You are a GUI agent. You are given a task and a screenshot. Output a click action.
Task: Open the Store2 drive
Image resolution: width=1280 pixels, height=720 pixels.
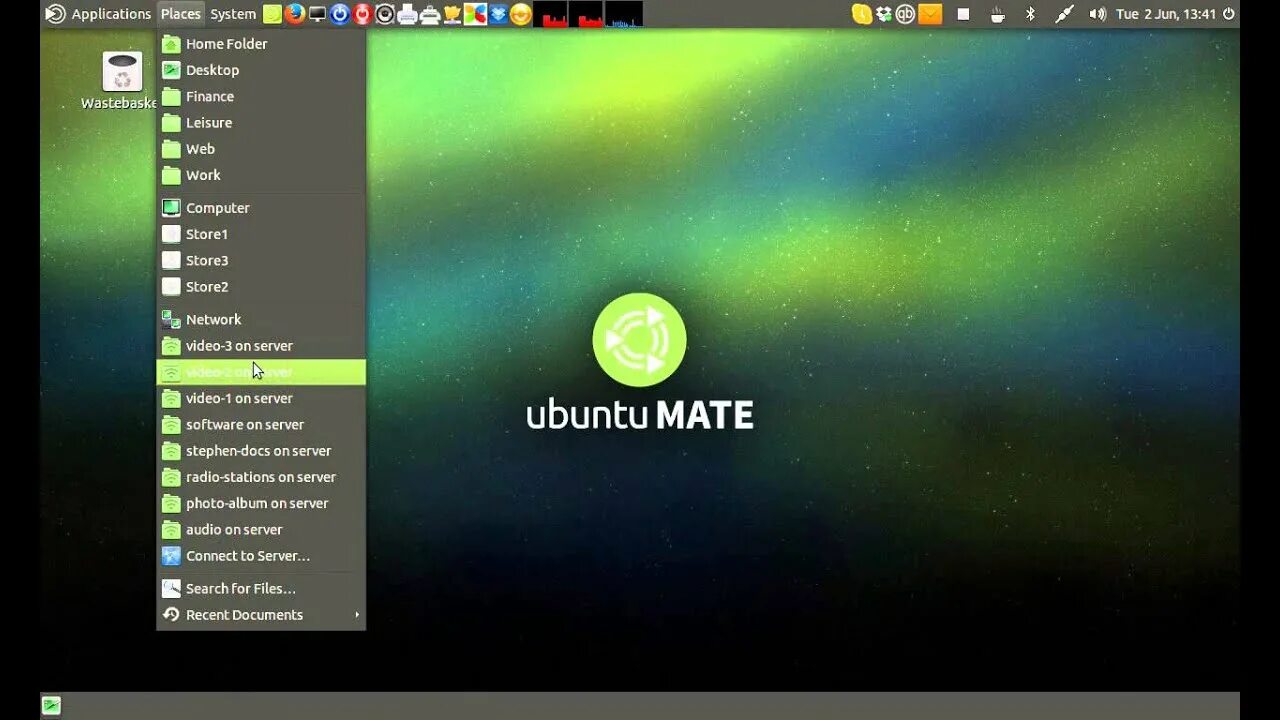point(261,286)
